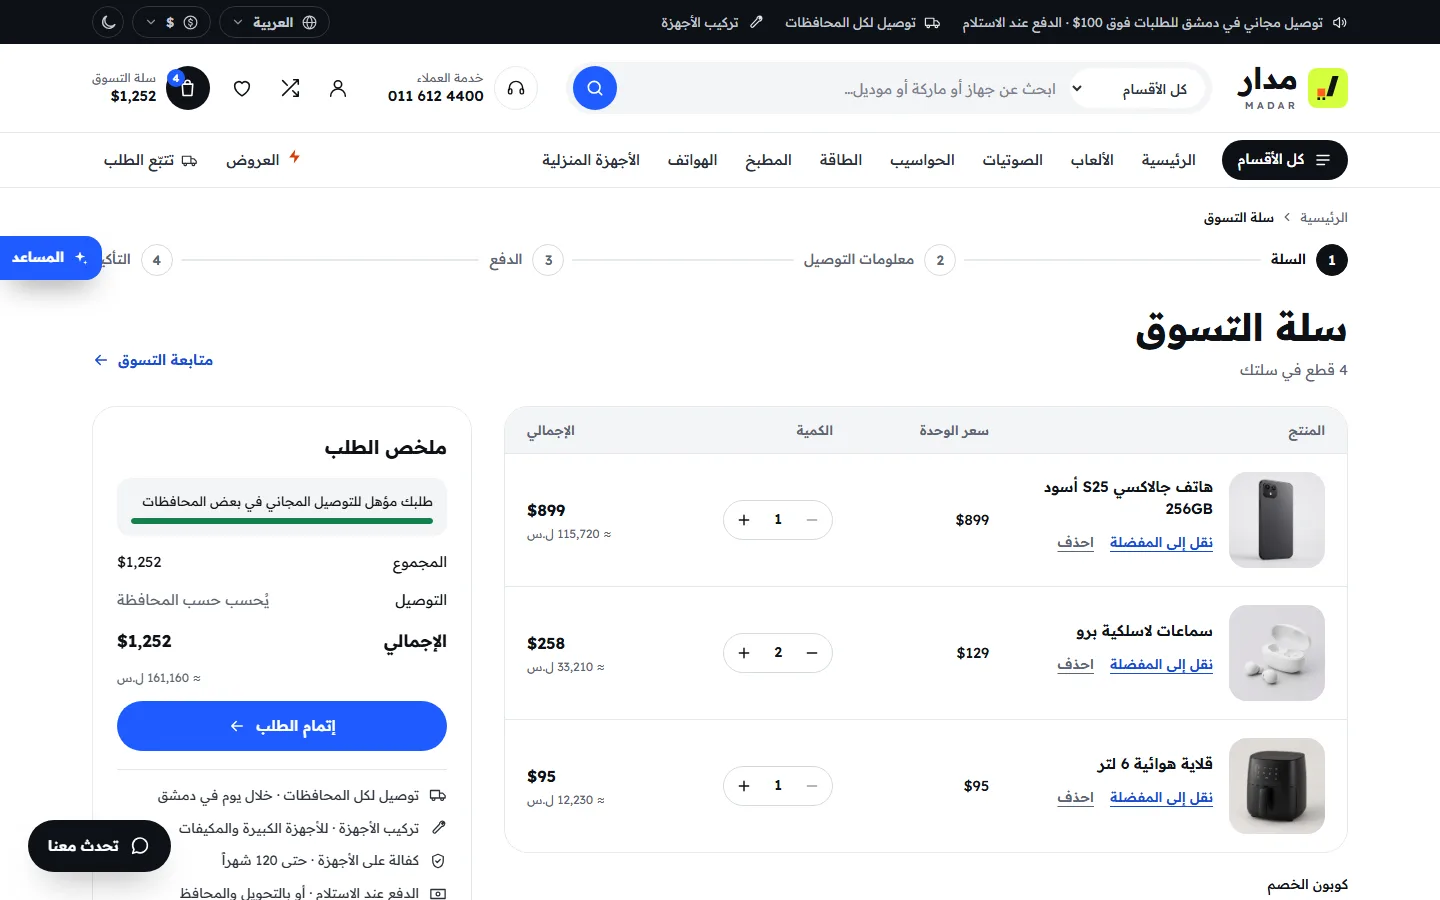Open the الطاقة navigation item
Viewport: 1440px width, 900px height.
tap(841, 160)
